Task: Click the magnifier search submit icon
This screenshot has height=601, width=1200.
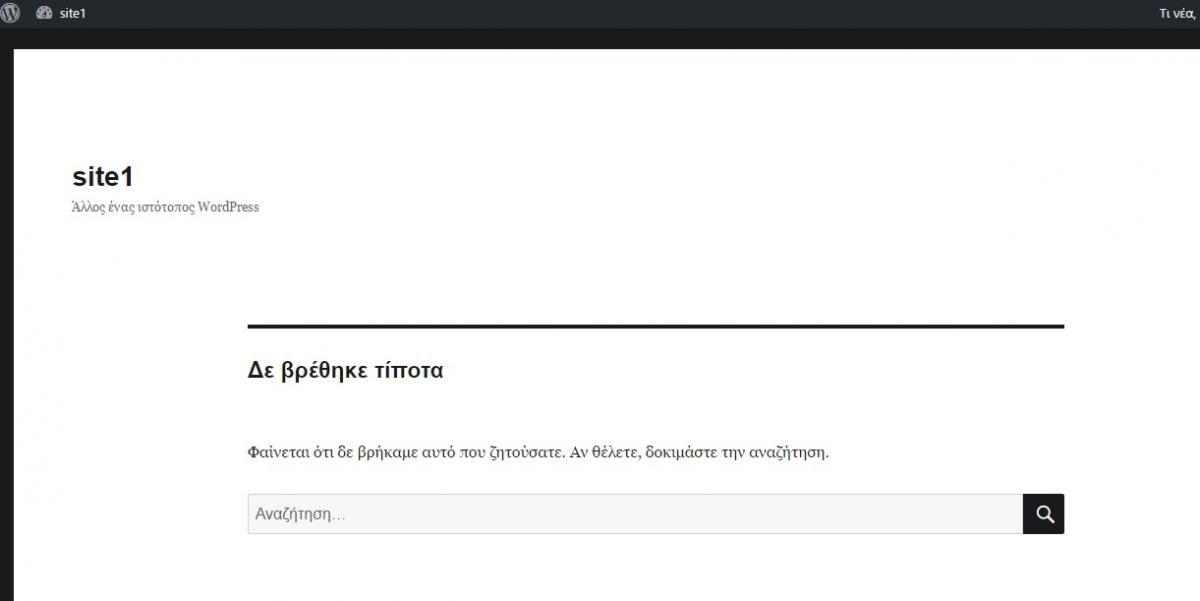Action: (1044, 514)
